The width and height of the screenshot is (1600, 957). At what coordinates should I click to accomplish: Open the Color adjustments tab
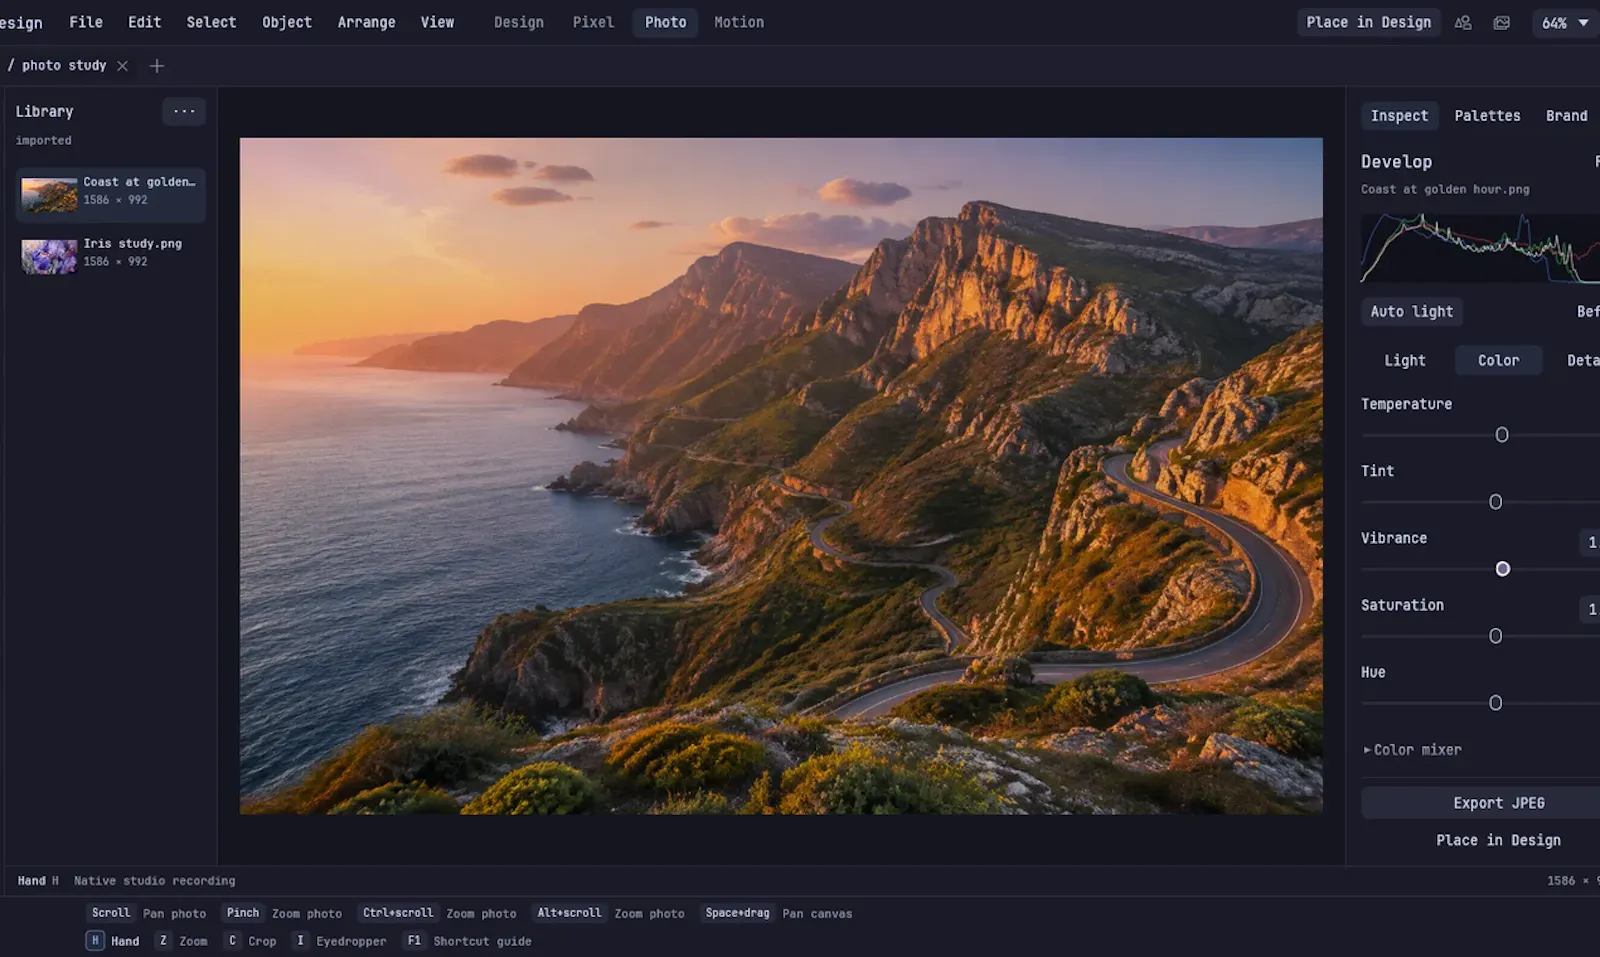pos(1498,361)
